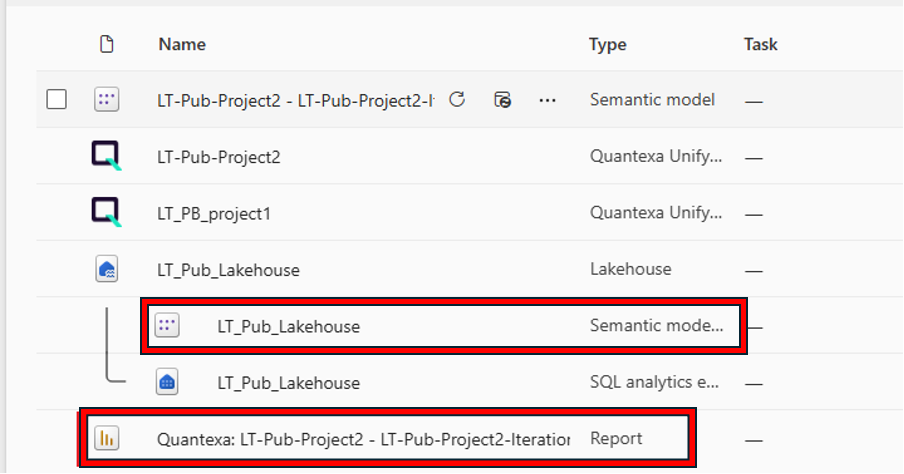This screenshot has height=474, width=904.
Task: Open the LT_Pub_Lakehouse SQL analytics endpoint
Action: pos(288,382)
